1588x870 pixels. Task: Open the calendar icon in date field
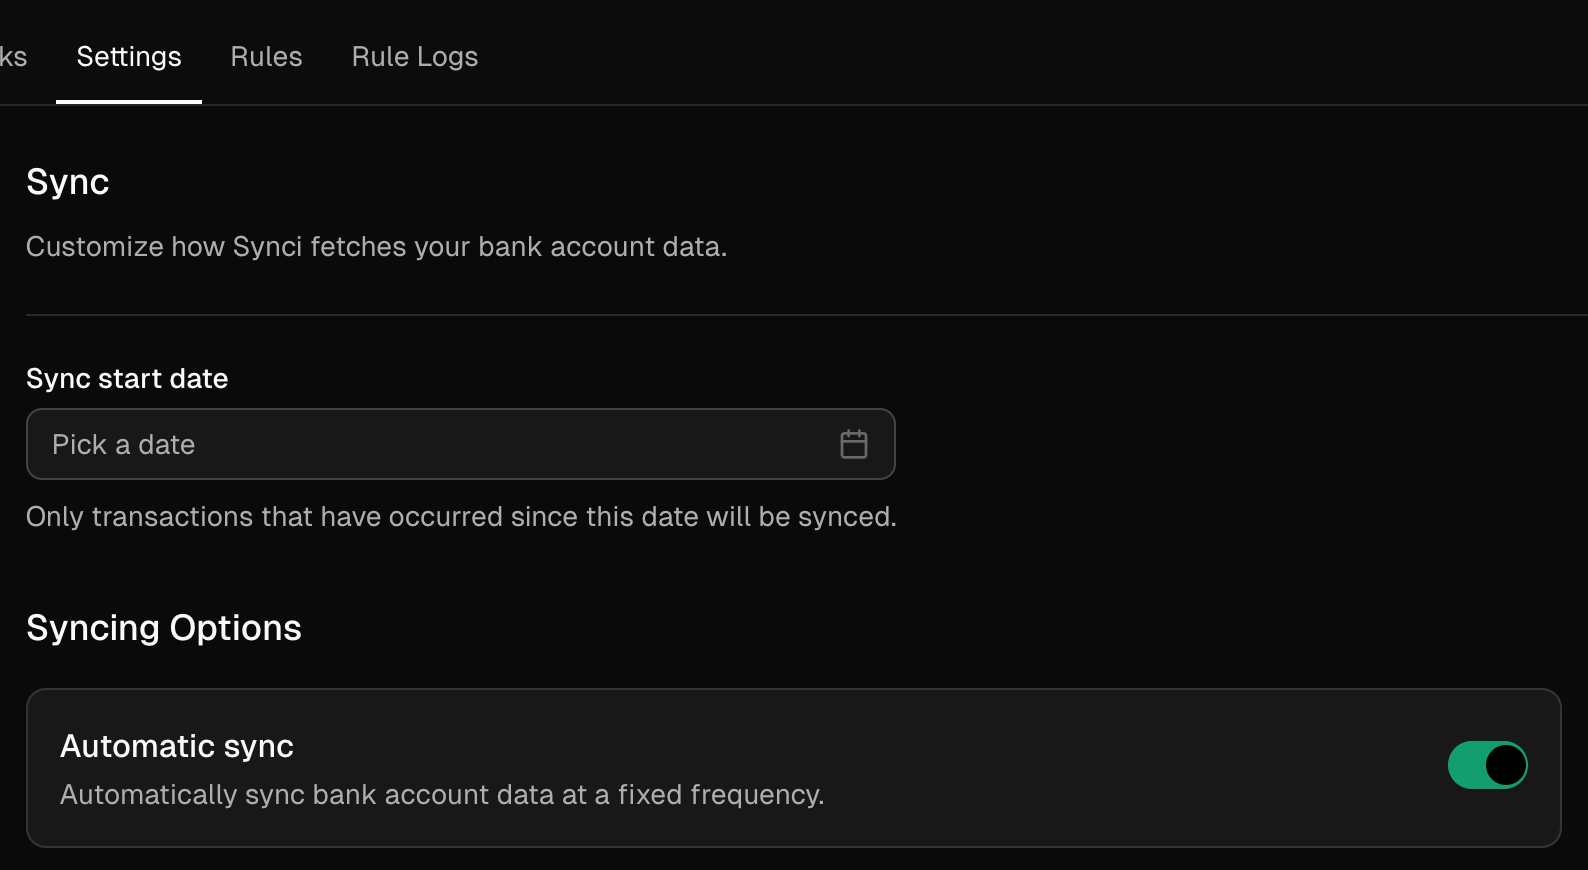tap(854, 444)
